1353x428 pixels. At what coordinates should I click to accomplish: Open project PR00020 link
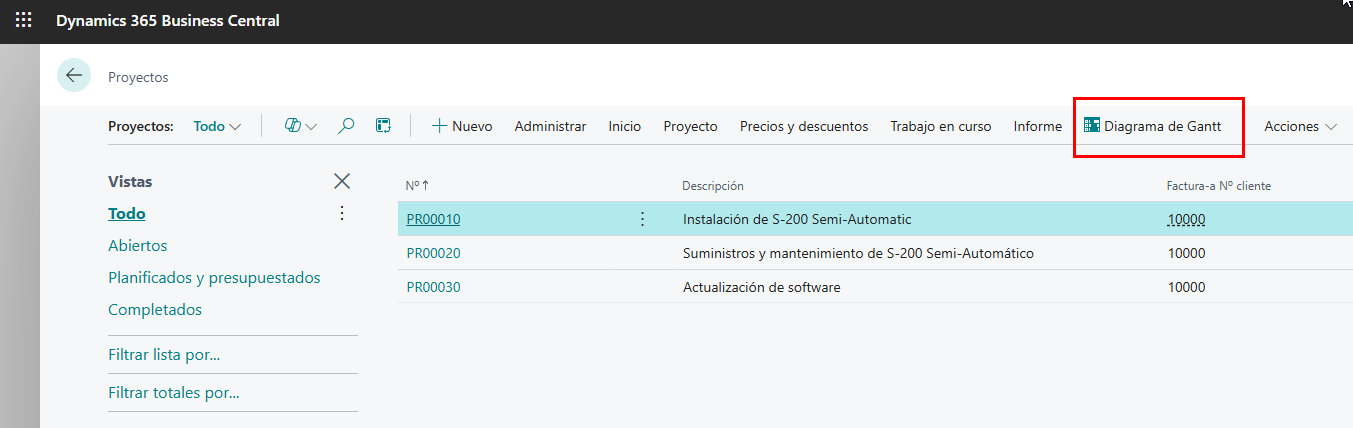(x=433, y=253)
